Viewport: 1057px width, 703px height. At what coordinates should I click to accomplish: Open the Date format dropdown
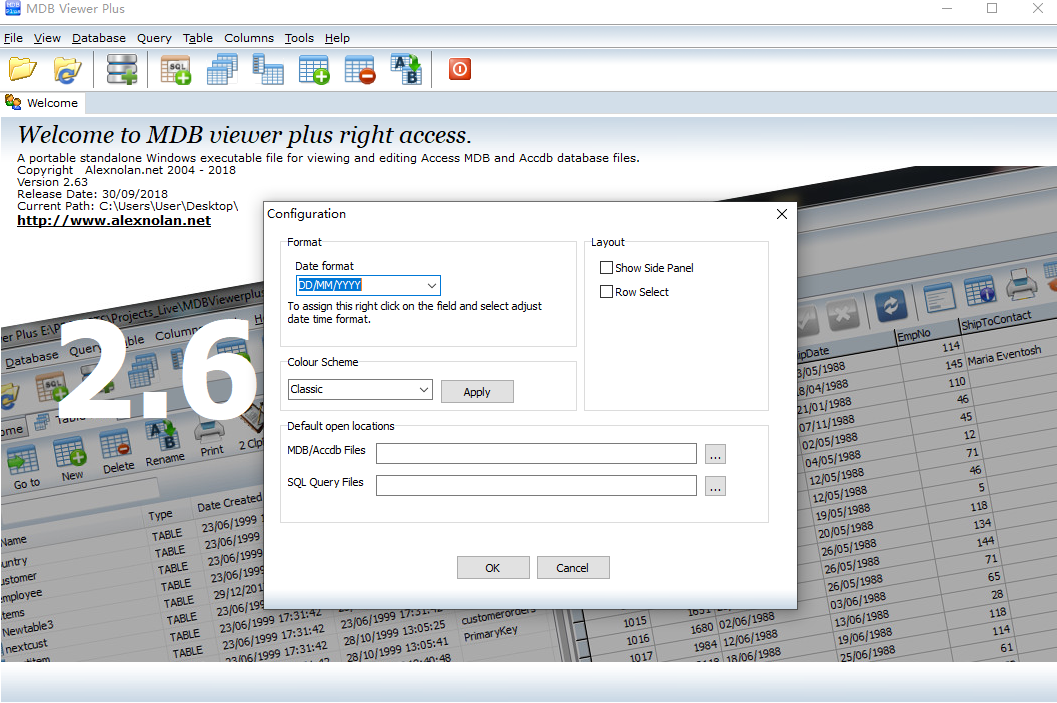point(432,285)
